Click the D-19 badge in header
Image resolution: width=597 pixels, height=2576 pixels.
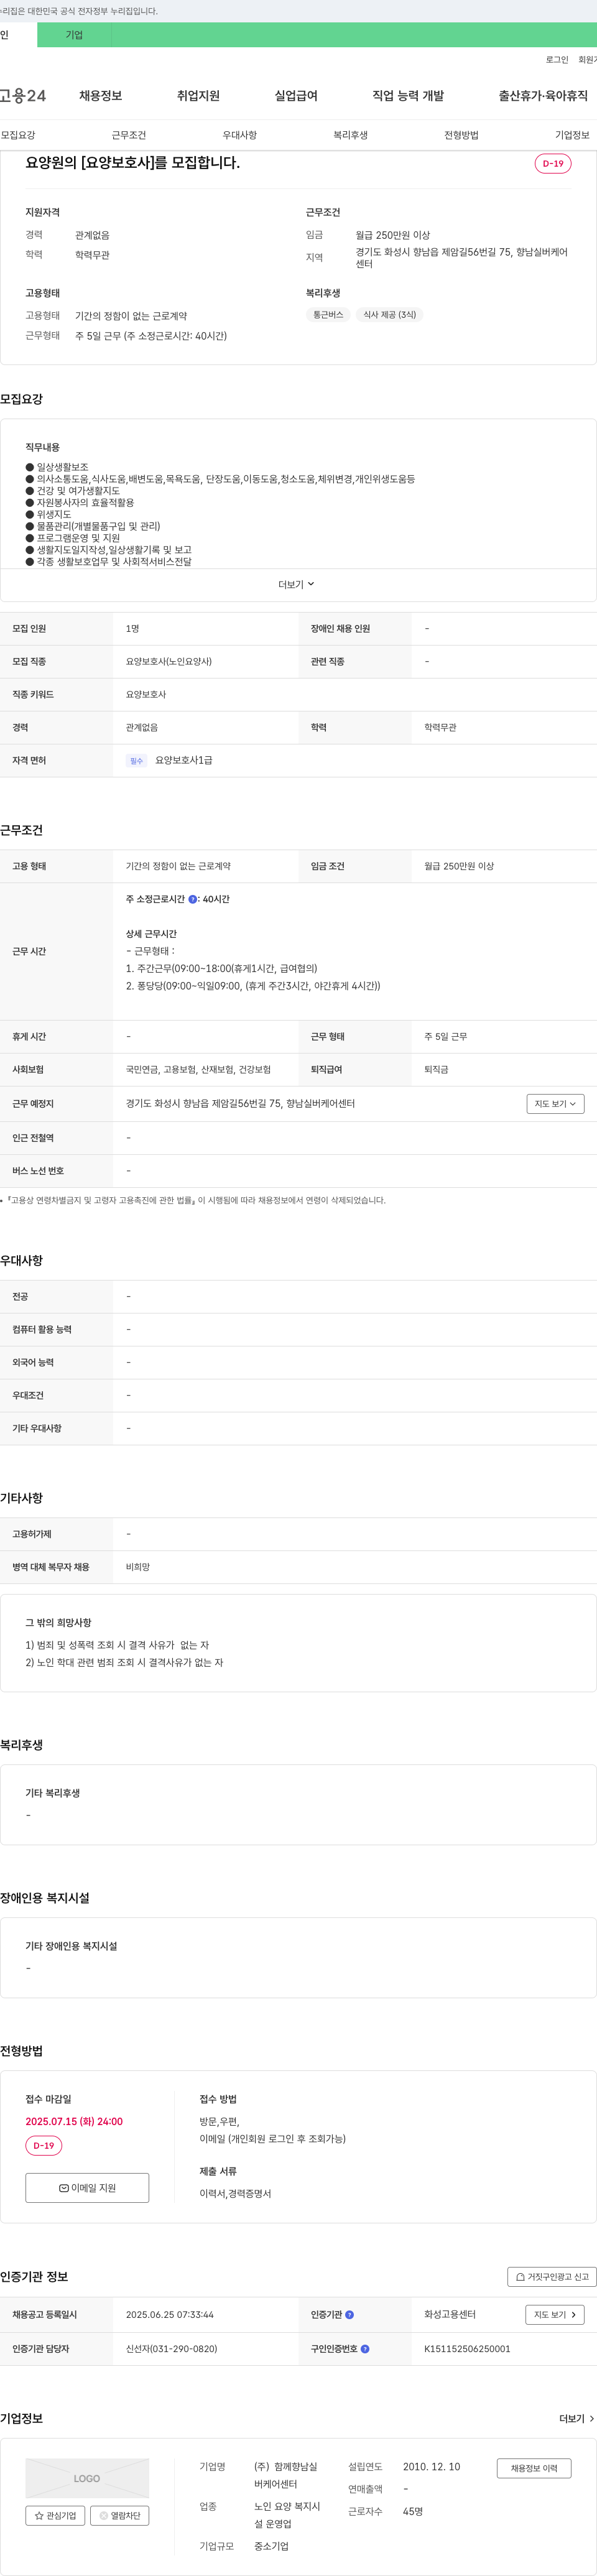[x=553, y=163]
